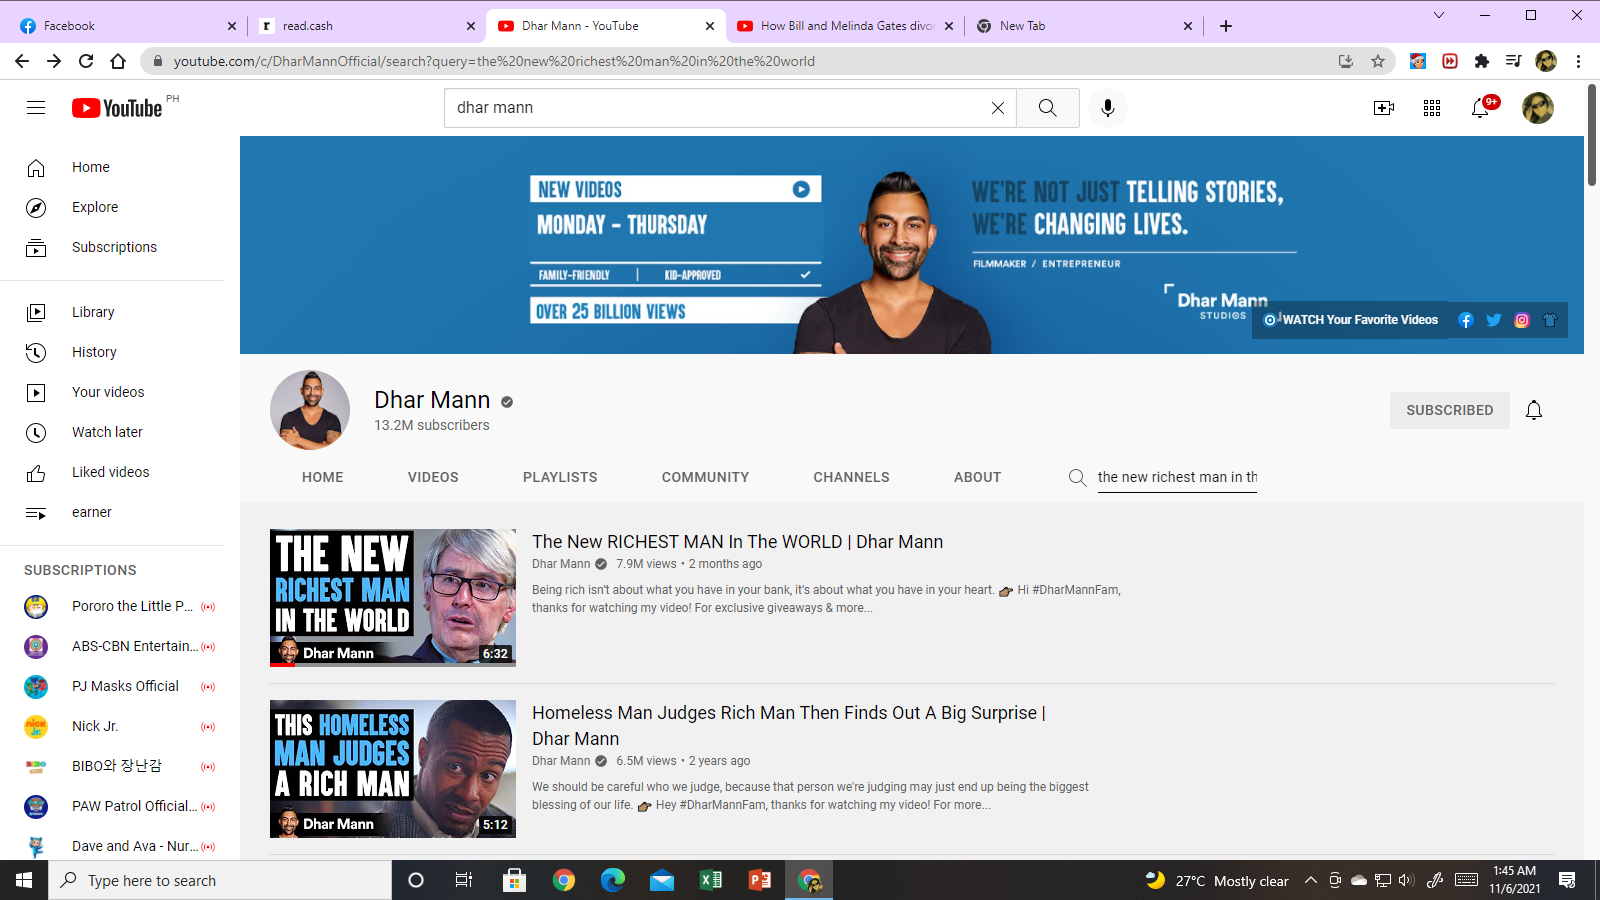
Task: Clear the search box with the X
Action: [997, 108]
